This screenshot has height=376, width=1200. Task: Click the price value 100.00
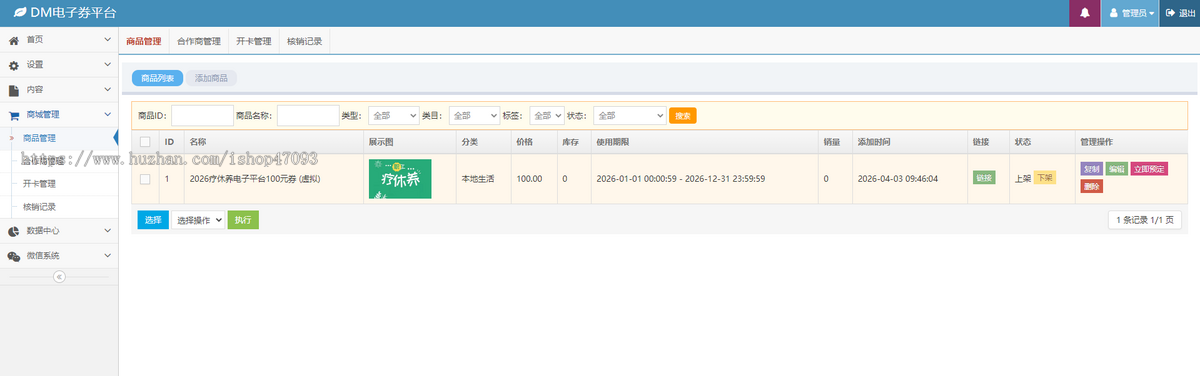tap(529, 179)
